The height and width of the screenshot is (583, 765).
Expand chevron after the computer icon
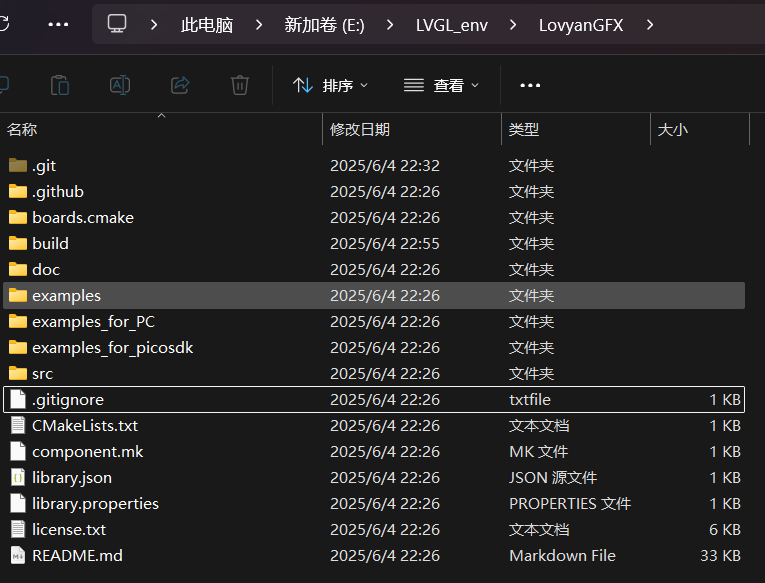pos(154,24)
